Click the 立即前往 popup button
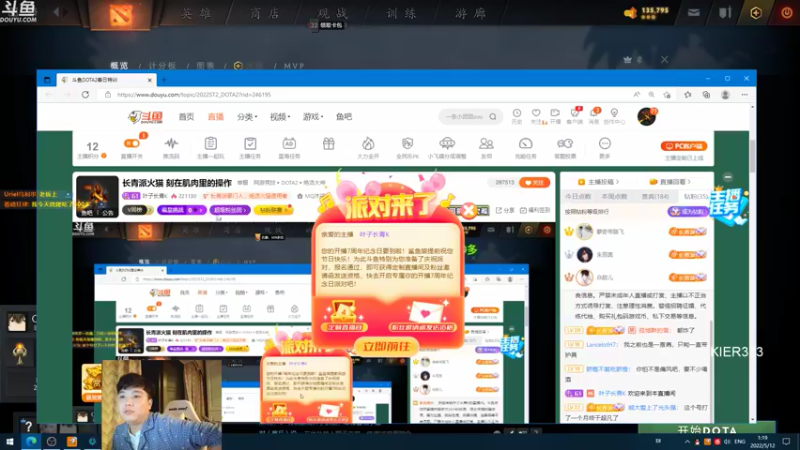800x450 pixels. 386,347
